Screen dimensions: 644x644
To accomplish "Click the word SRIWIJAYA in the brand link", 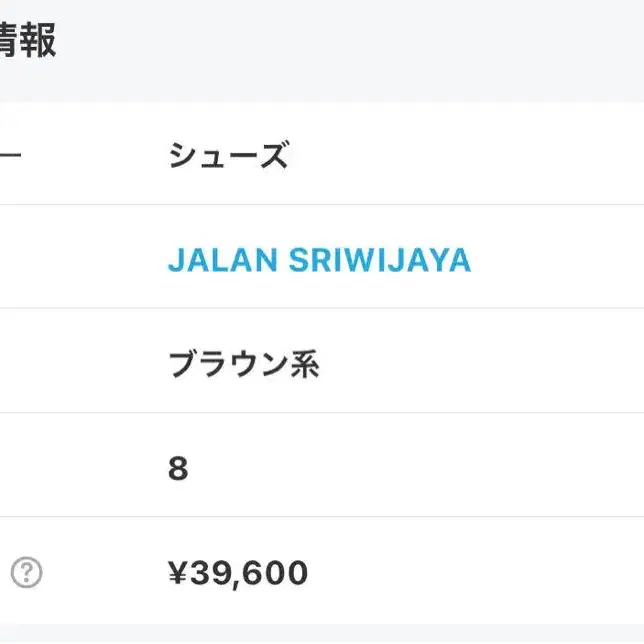I will tap(380, 260).
